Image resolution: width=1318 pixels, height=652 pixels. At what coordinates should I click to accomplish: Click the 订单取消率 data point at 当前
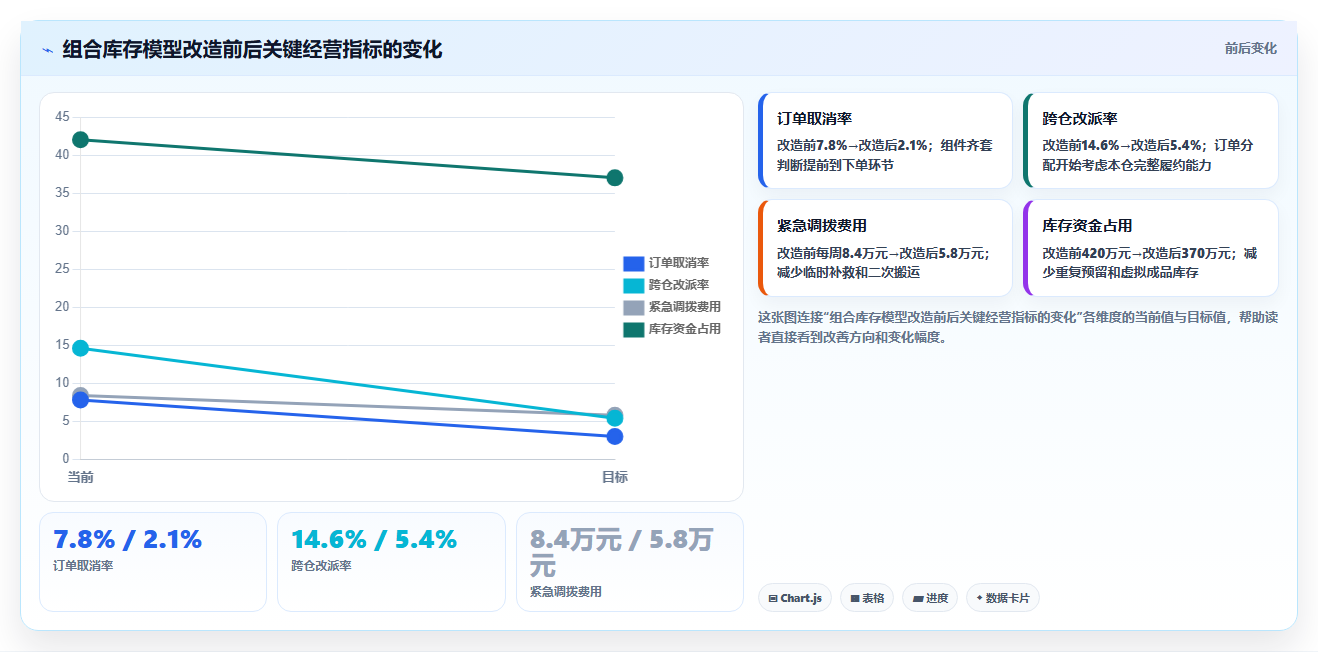click(x=81, y=401)
